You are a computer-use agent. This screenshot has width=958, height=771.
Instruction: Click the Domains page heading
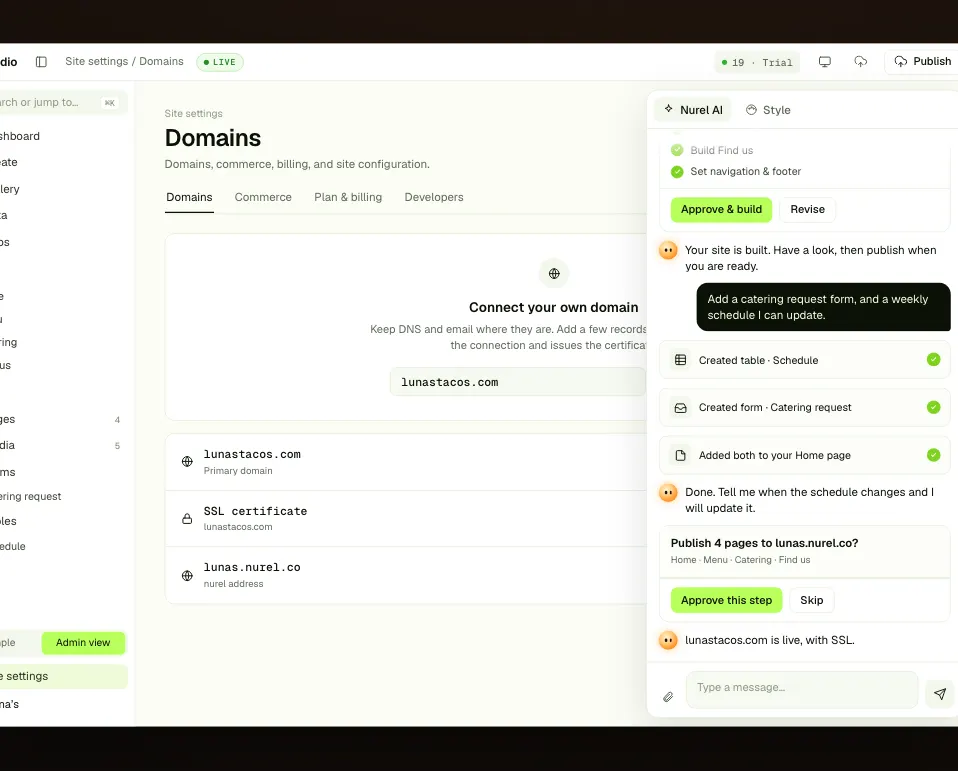tap(213, 138)
